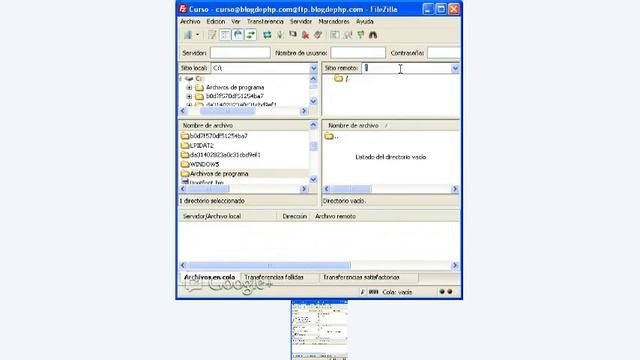
Task: Collapse the C: drive tree node
Action: point(180,78)
